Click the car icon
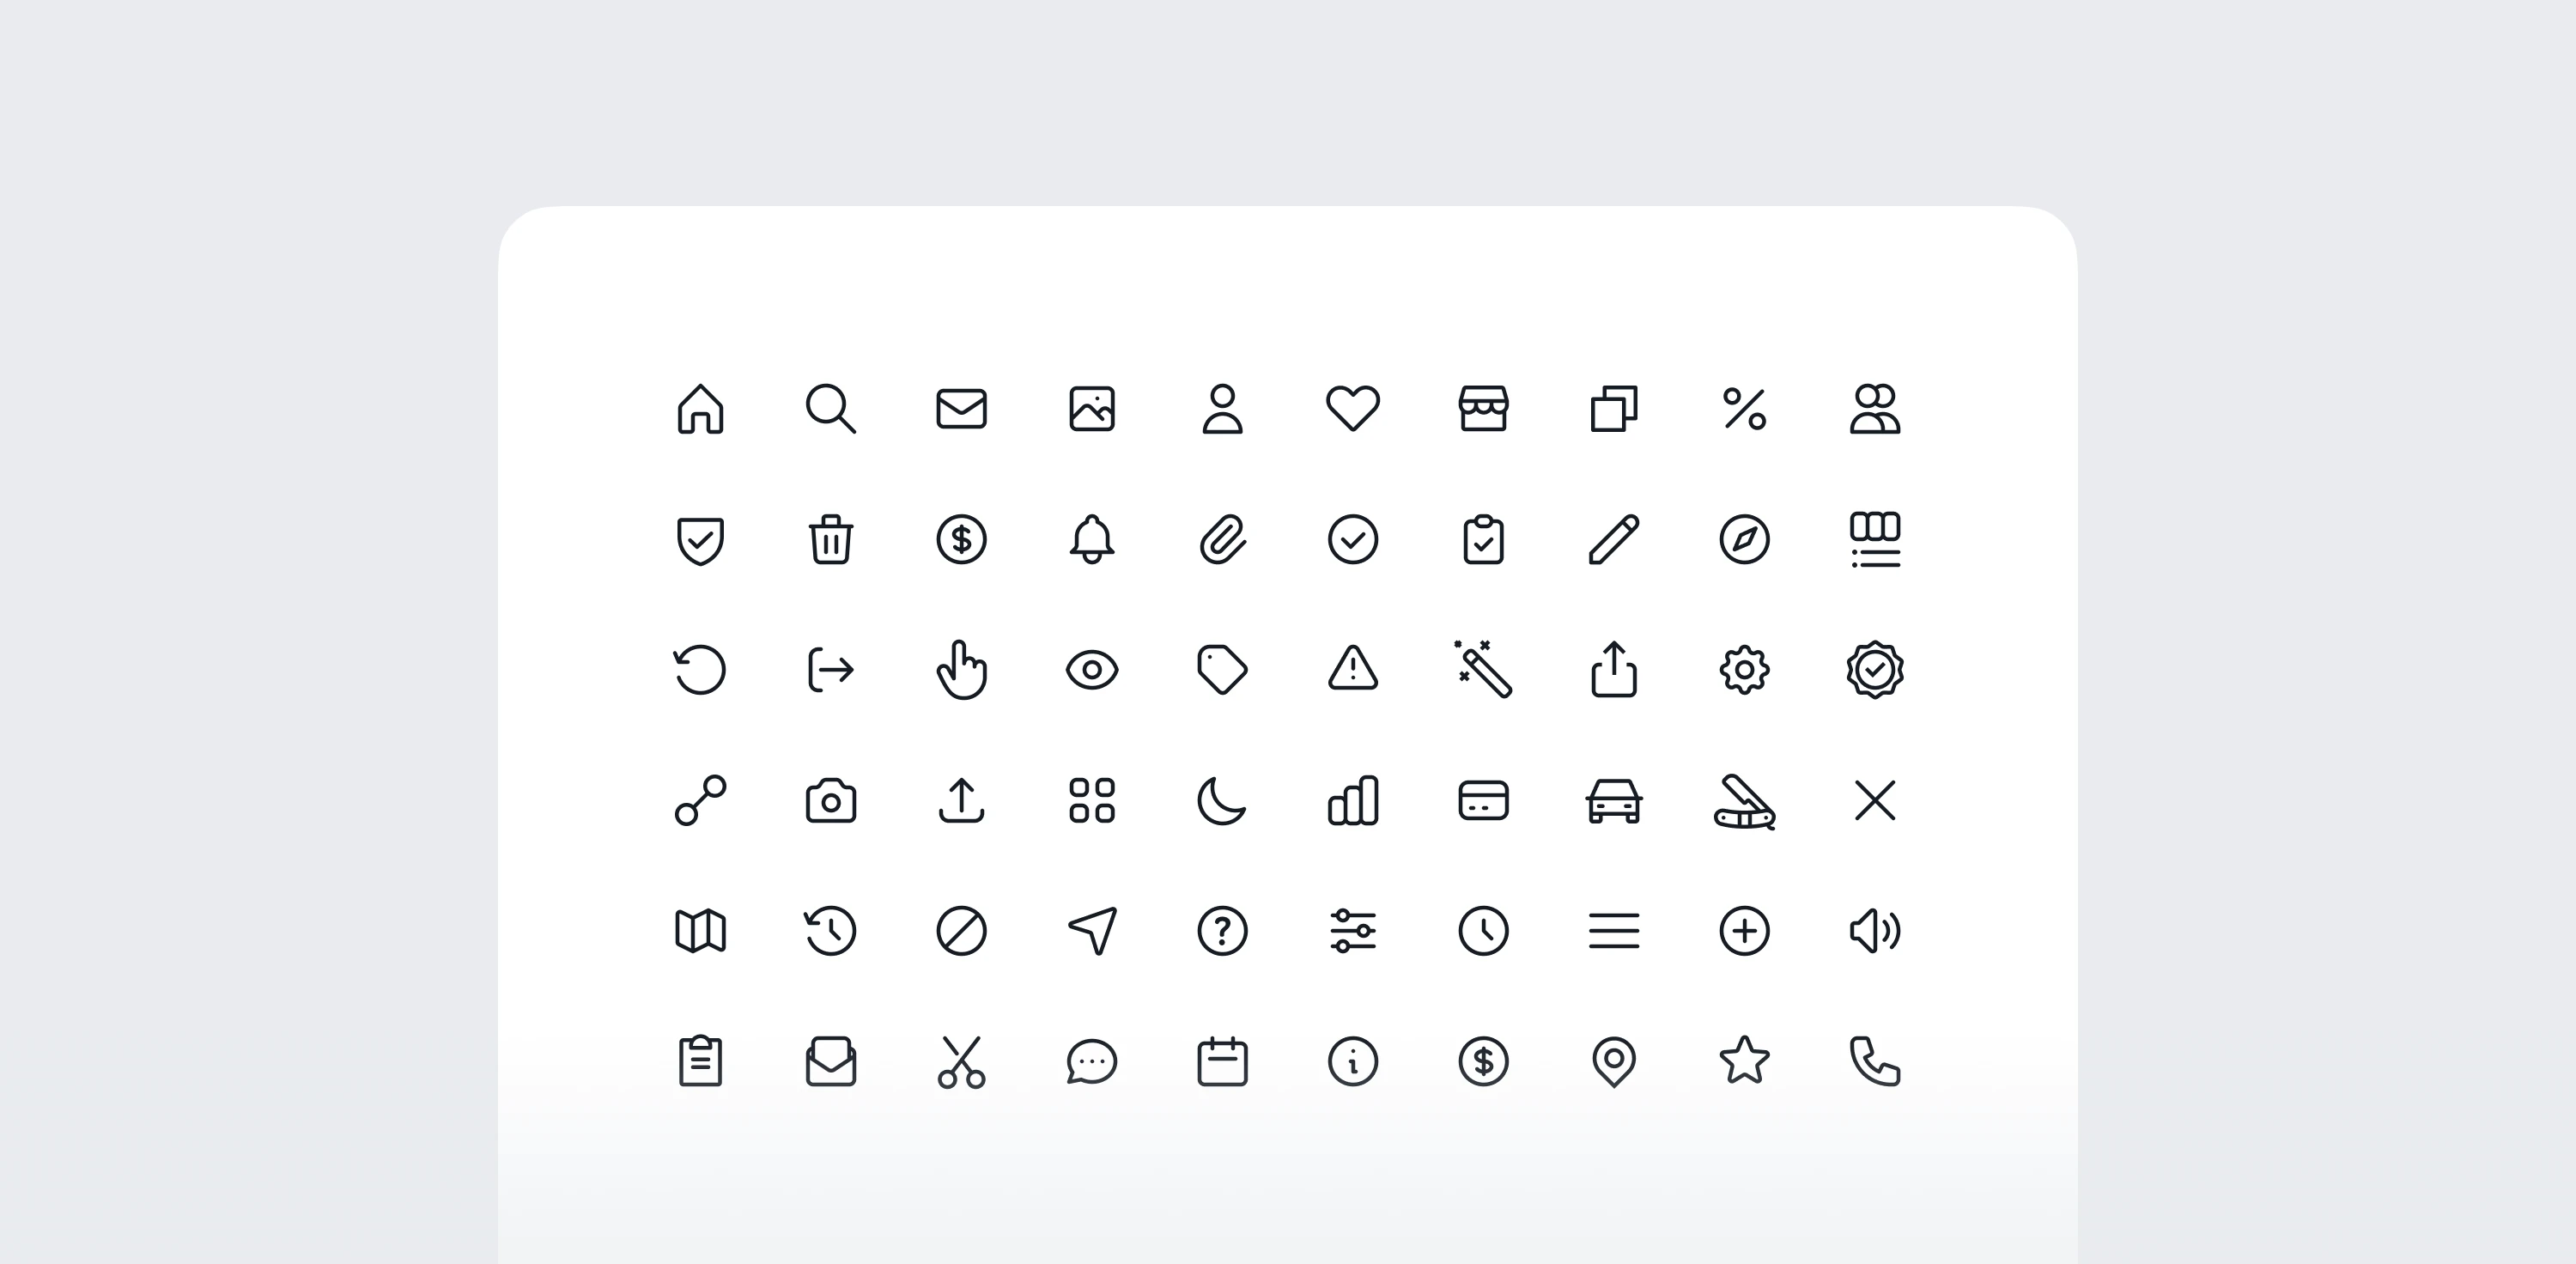The height and width of the screenshot is (1264, 2576). 1614,801
